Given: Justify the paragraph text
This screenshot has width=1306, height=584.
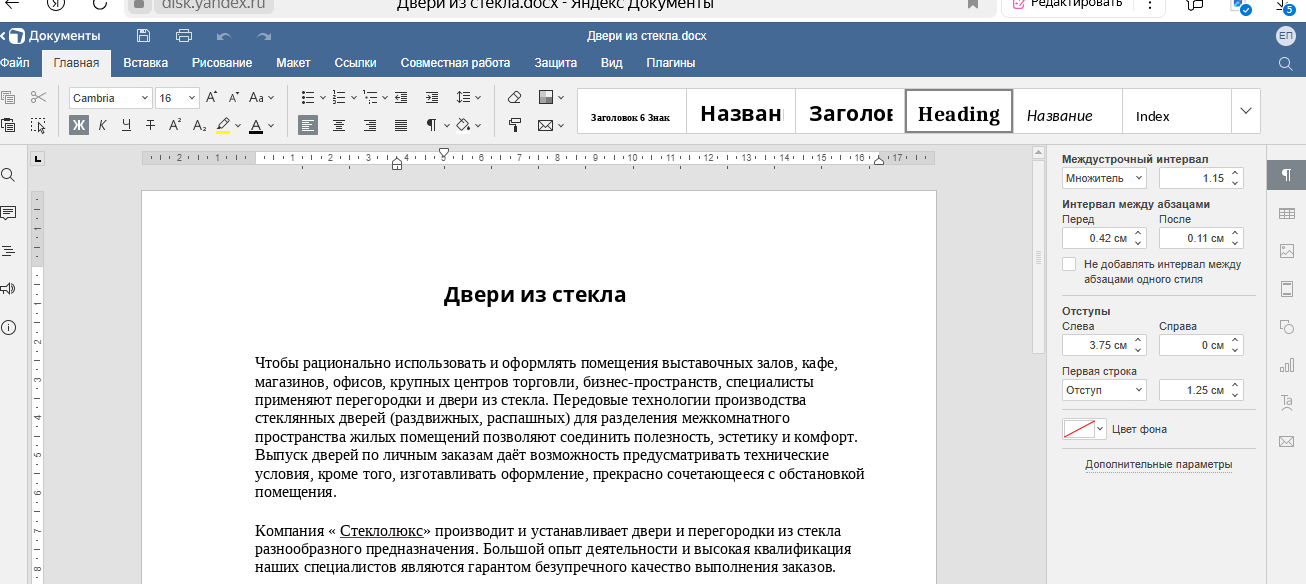Looking at the screenshot, I should click(x=401, y=125).
